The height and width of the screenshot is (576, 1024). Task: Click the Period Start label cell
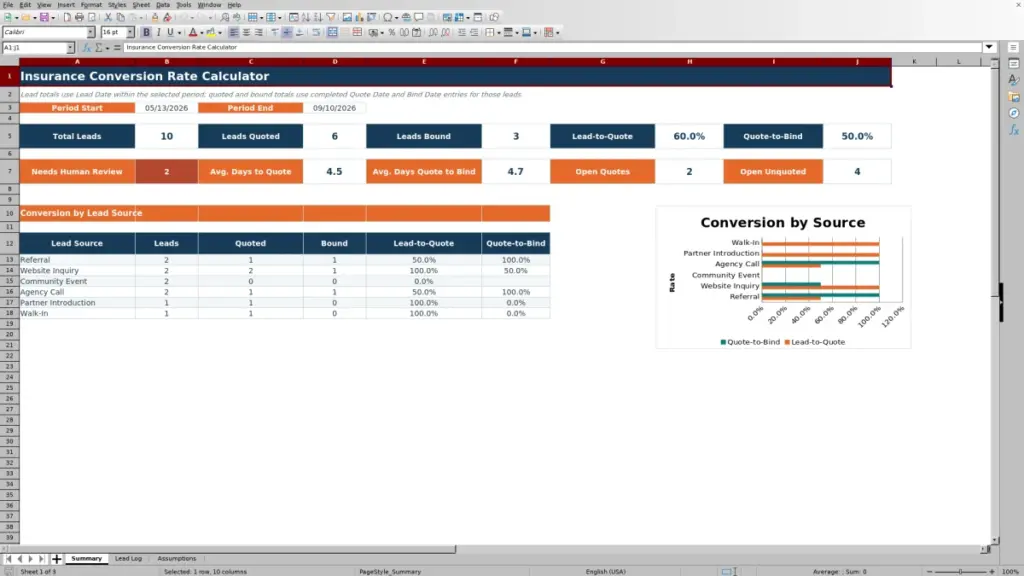pyautogui.click(x=77, y=108)
